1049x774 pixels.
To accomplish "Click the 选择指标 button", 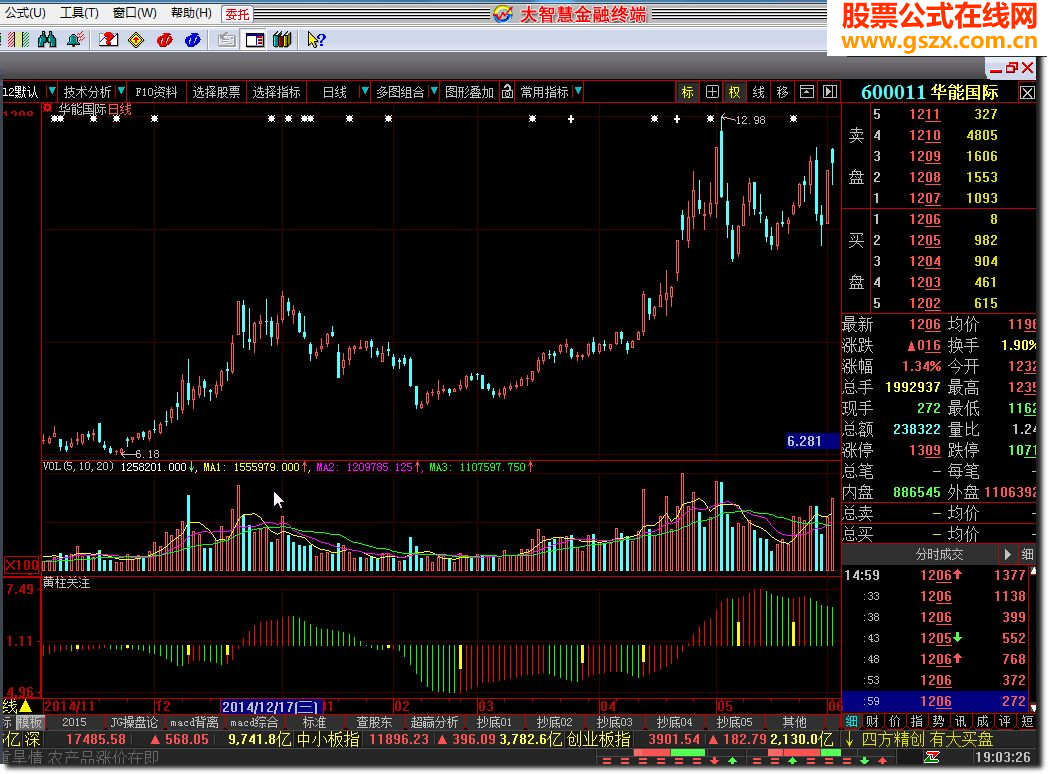I will tap(276, 92).
